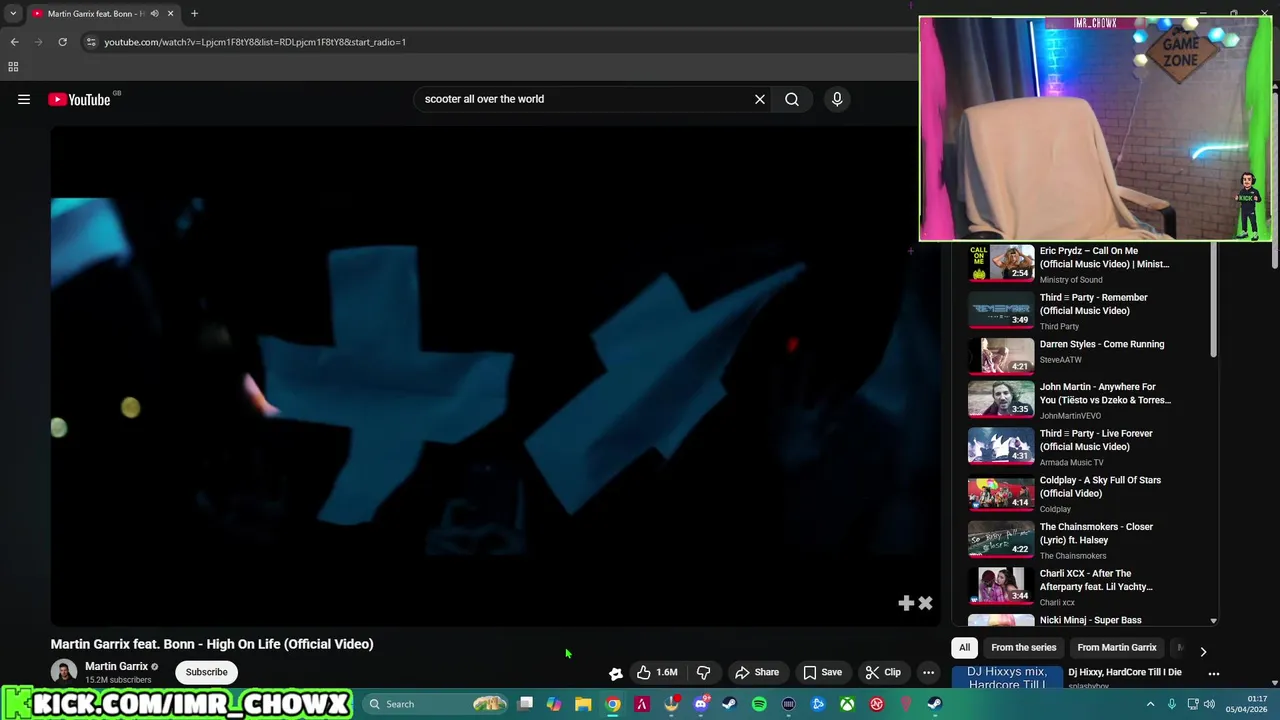1280x720 pixels.
Task: Click Nicki Minaj - Super Bass title
Action: 1090,620
